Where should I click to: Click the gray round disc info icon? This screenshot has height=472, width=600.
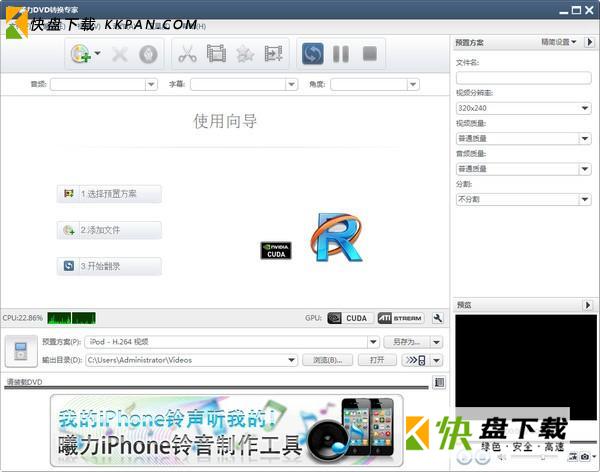coord(148,54)
